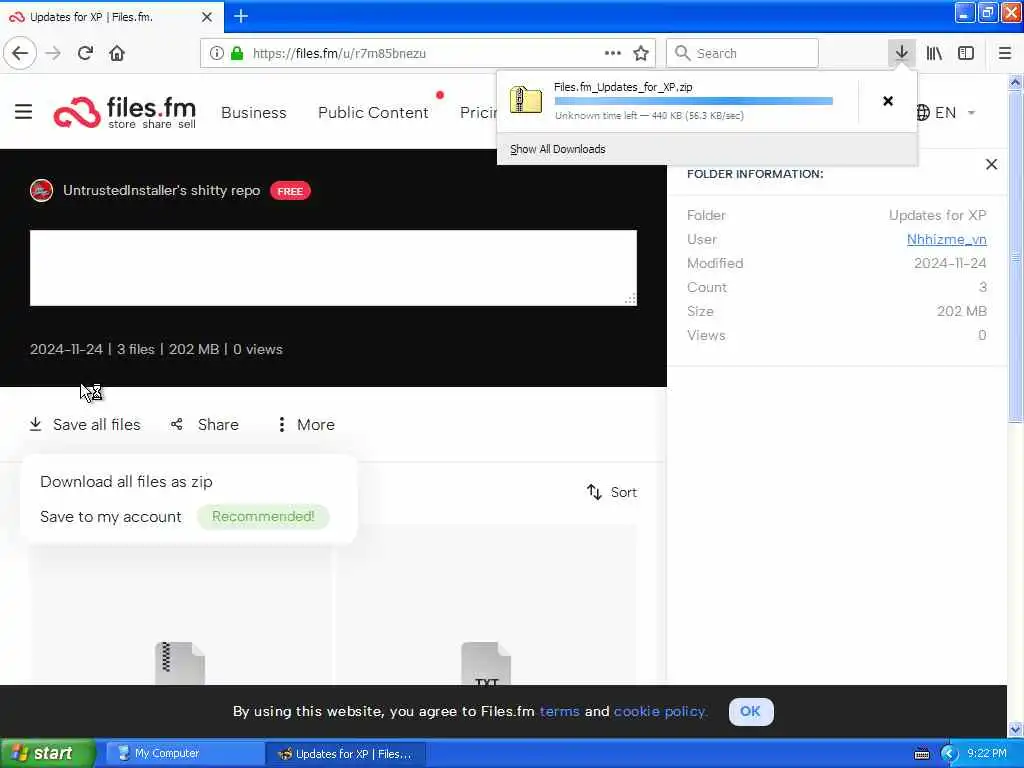The height and width of the screenshot is (768, 1024).
Task: Click the files.fm logo
Action: 125,112
